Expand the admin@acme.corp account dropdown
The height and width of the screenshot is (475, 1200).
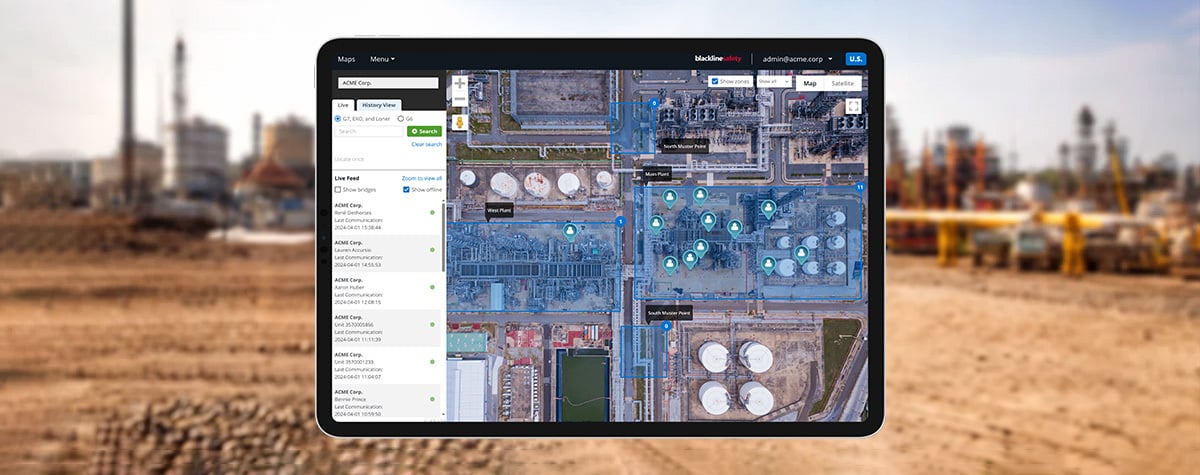pyautogui.click(x=797, y=59)
